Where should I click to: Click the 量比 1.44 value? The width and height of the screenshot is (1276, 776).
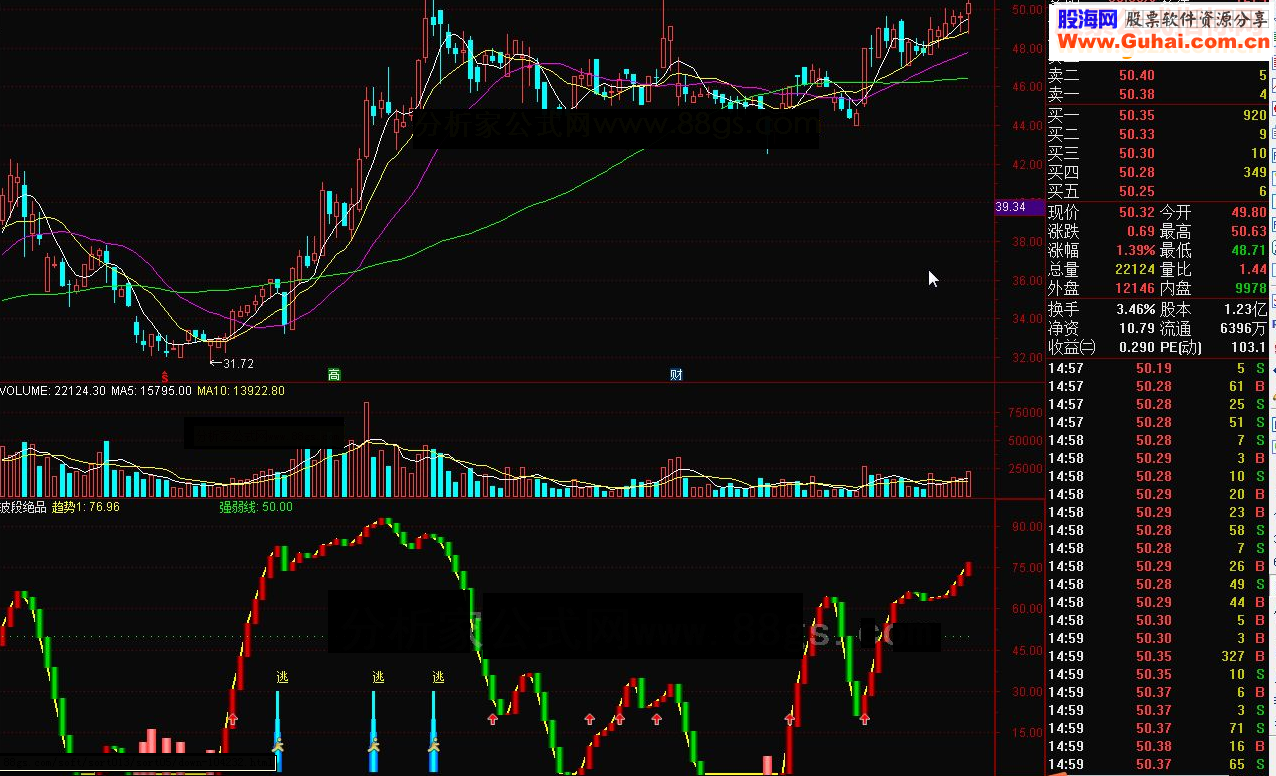[1253, 269]
